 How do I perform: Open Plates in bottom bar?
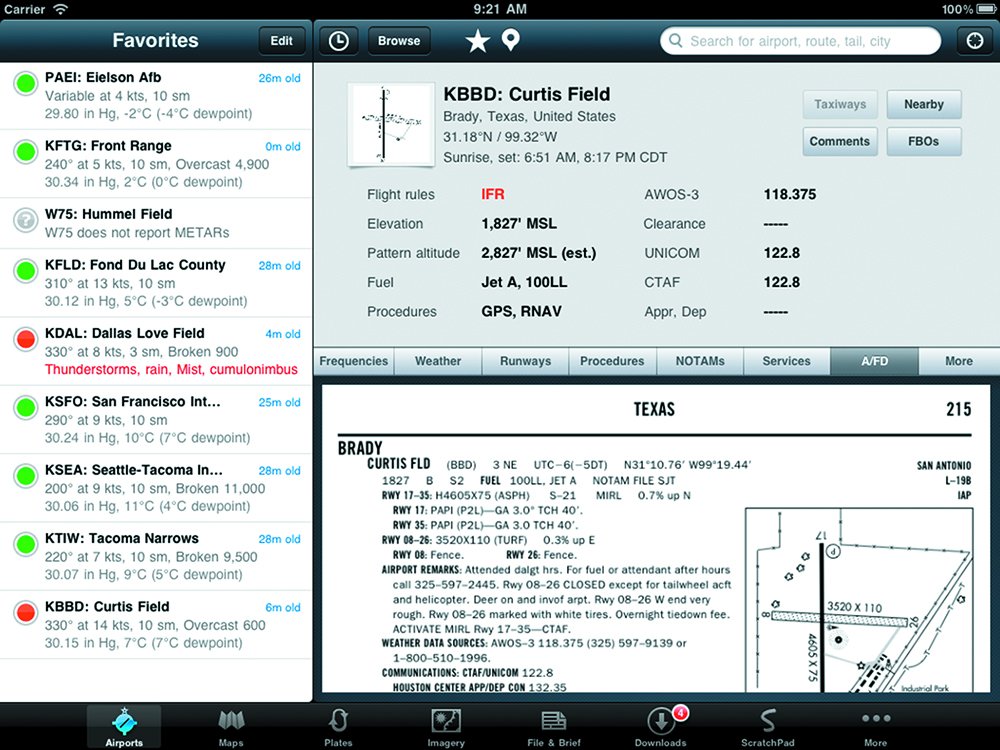[x=338, y=727]
